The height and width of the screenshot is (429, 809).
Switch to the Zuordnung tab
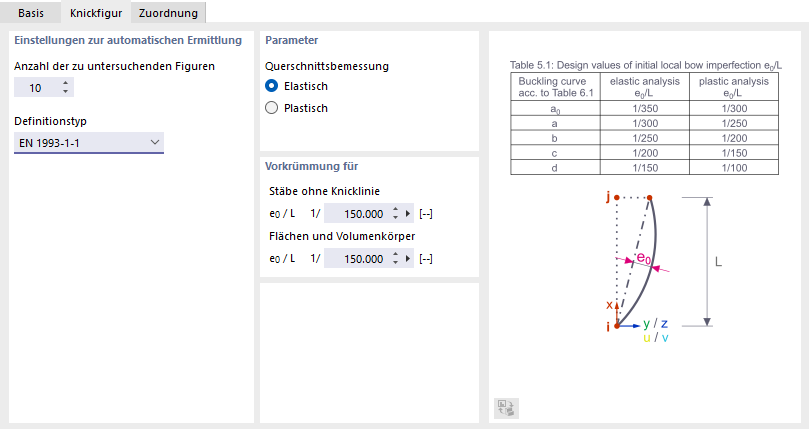pos(168,13)
